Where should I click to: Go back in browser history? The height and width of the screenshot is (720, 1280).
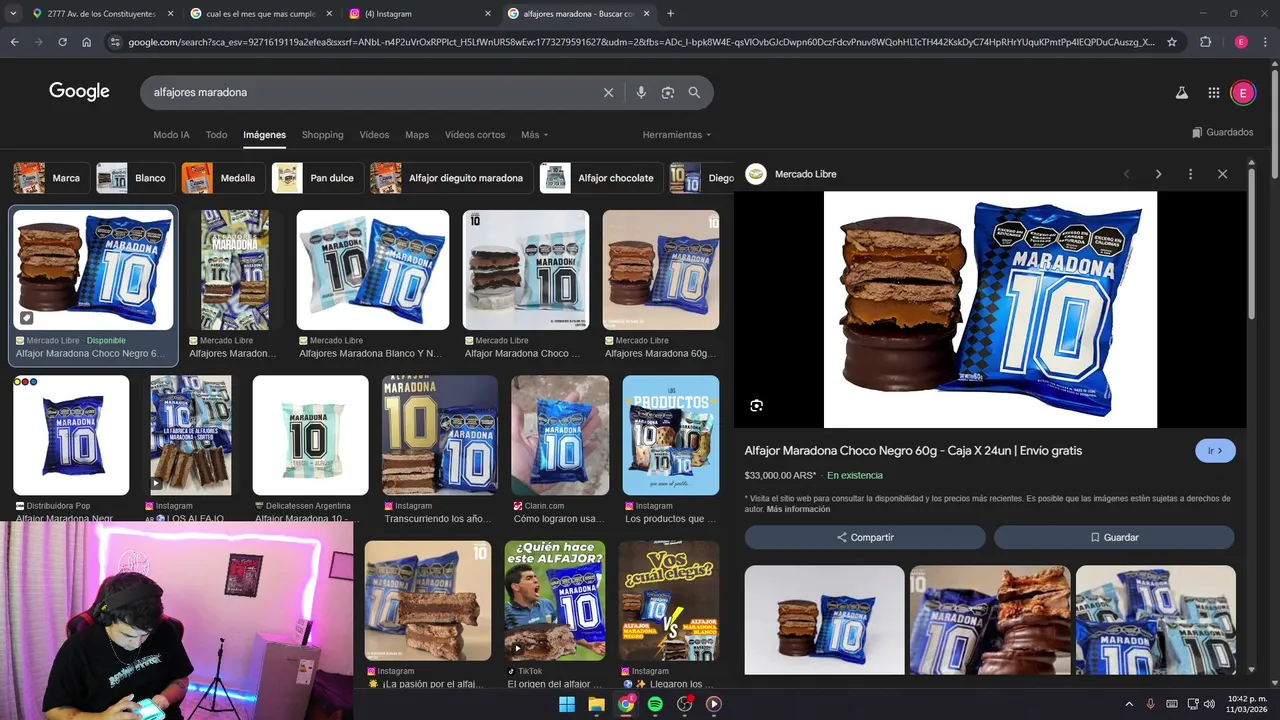coord(14,42)
